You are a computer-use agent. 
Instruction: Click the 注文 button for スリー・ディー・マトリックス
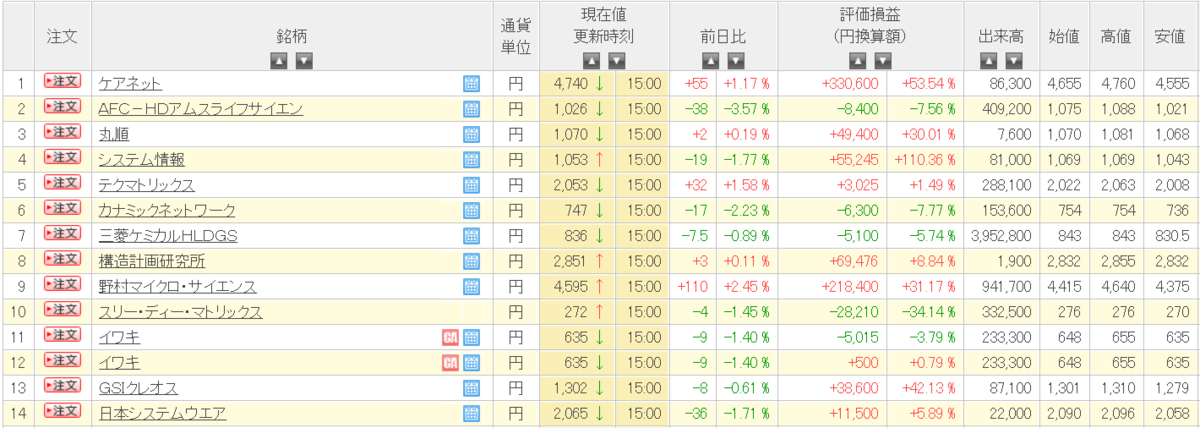[62, 309]
